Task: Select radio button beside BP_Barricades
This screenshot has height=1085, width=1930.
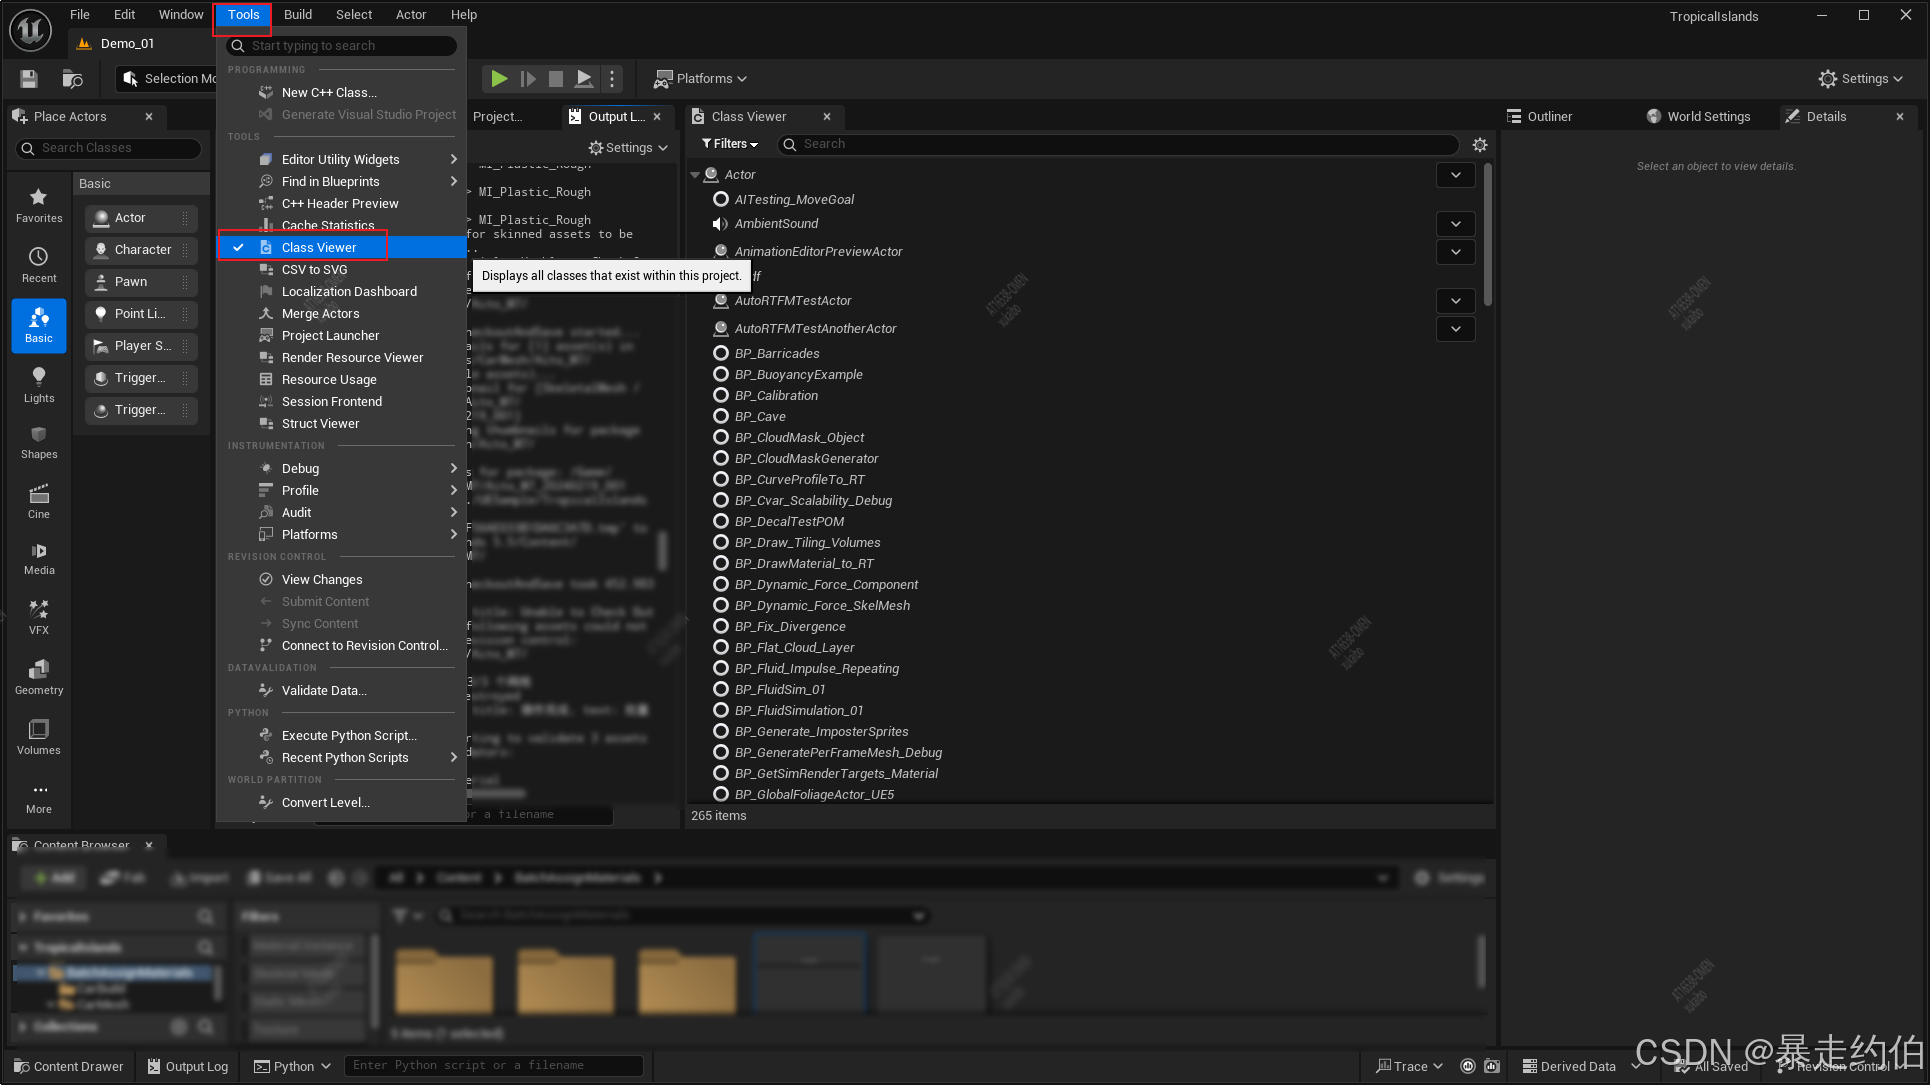Action: pos(720,353)
